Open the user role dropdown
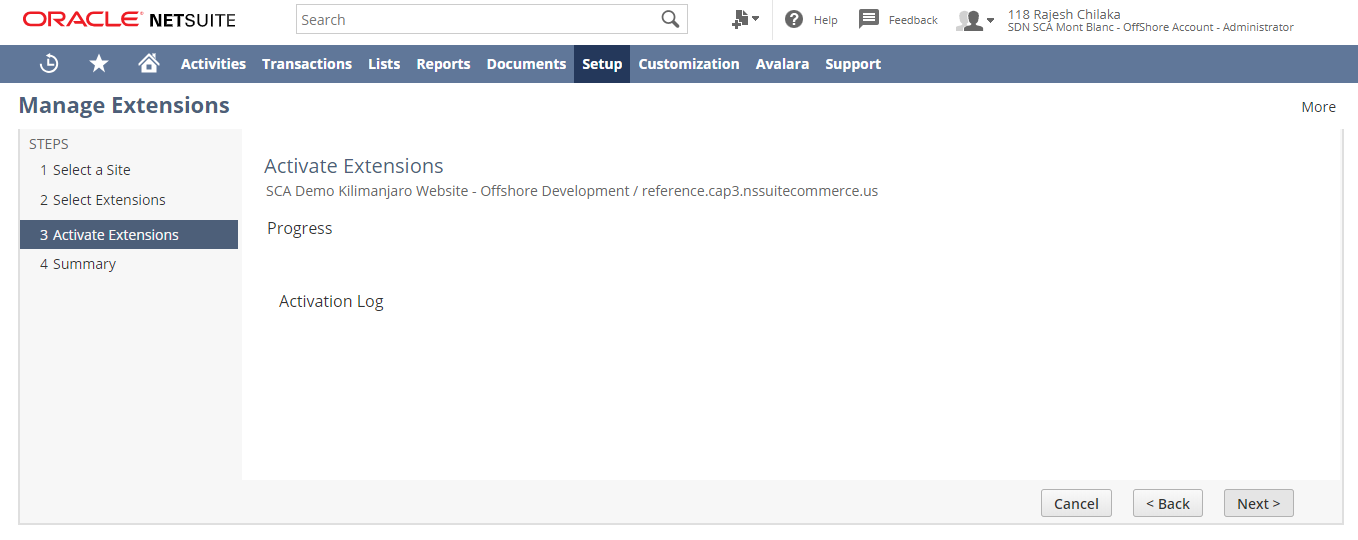This screenshot has width=1358, height=540. coord(975,21)
